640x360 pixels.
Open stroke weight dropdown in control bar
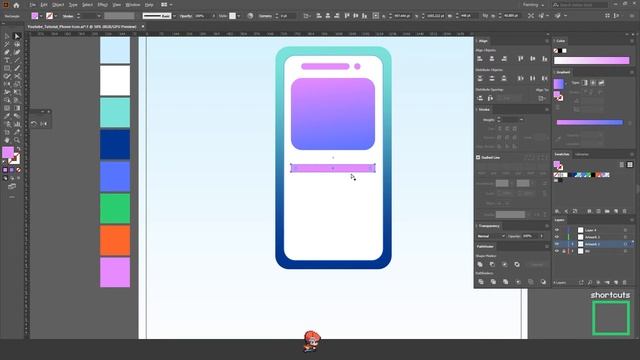(x=98, y=16)
